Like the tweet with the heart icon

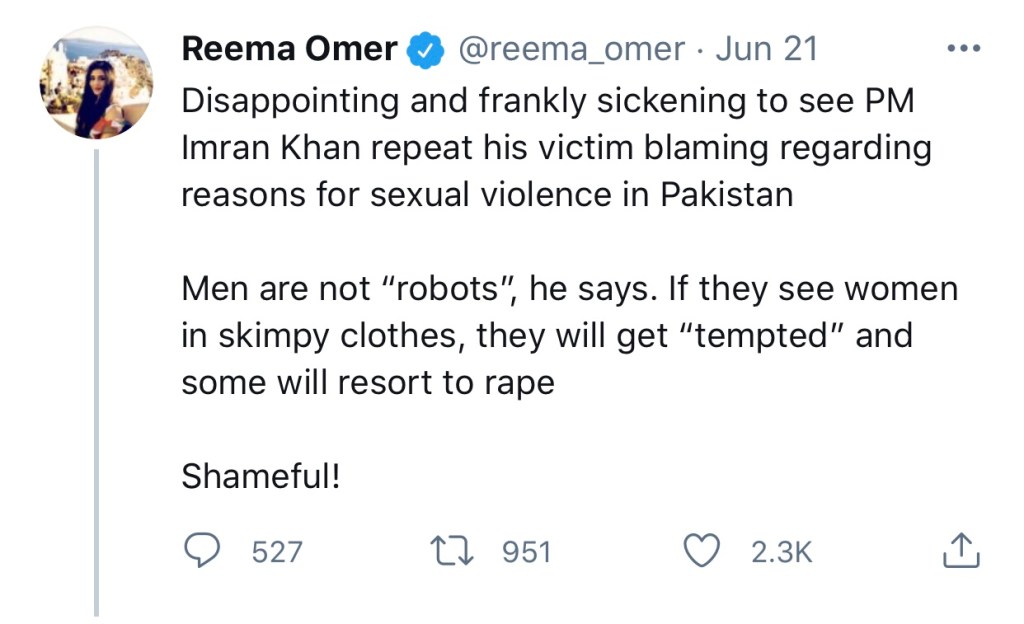point(701,550)
